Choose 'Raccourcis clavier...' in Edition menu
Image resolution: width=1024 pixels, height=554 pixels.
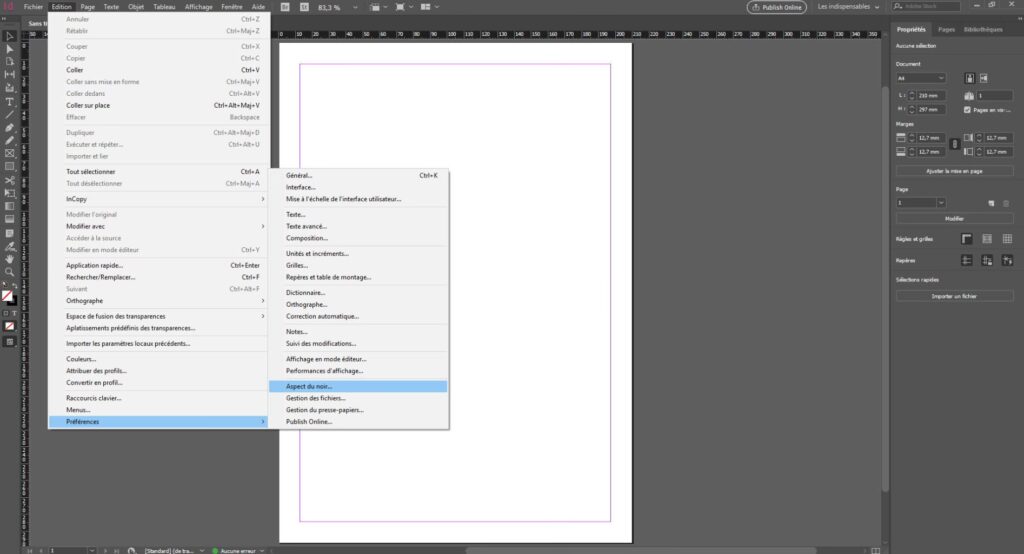(x=94, y=397)
